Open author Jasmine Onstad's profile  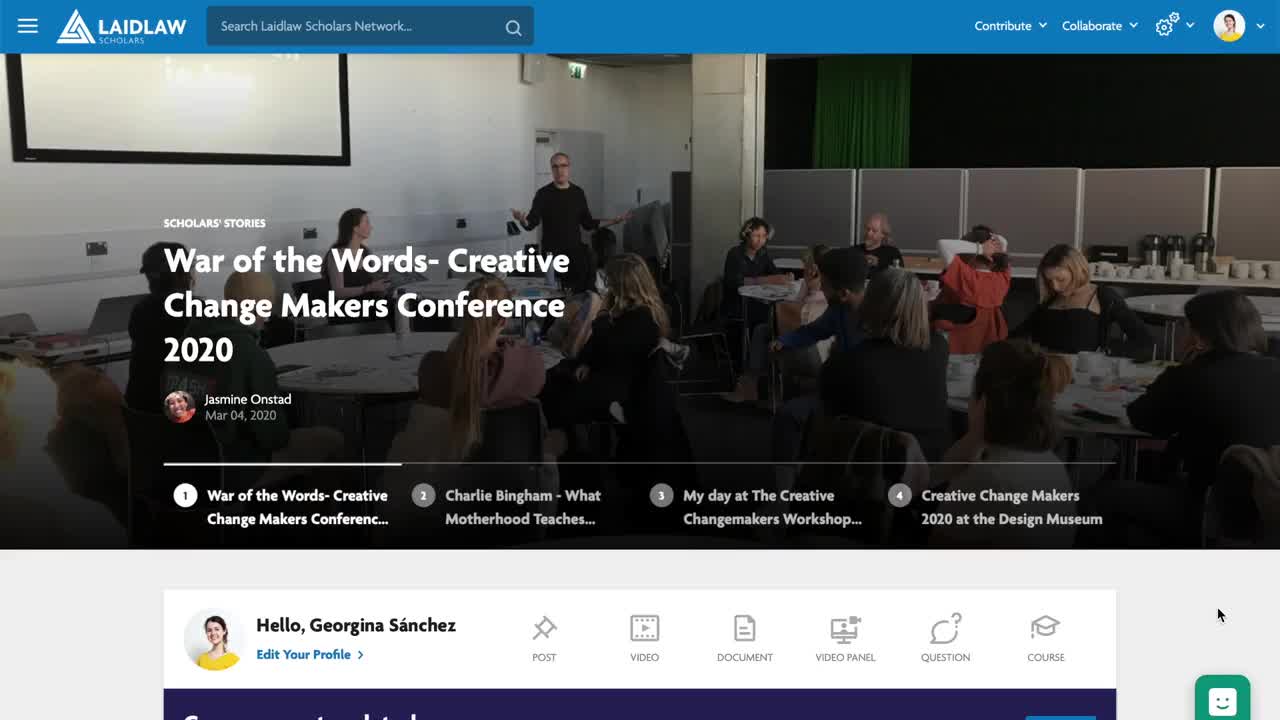[247, 399]
